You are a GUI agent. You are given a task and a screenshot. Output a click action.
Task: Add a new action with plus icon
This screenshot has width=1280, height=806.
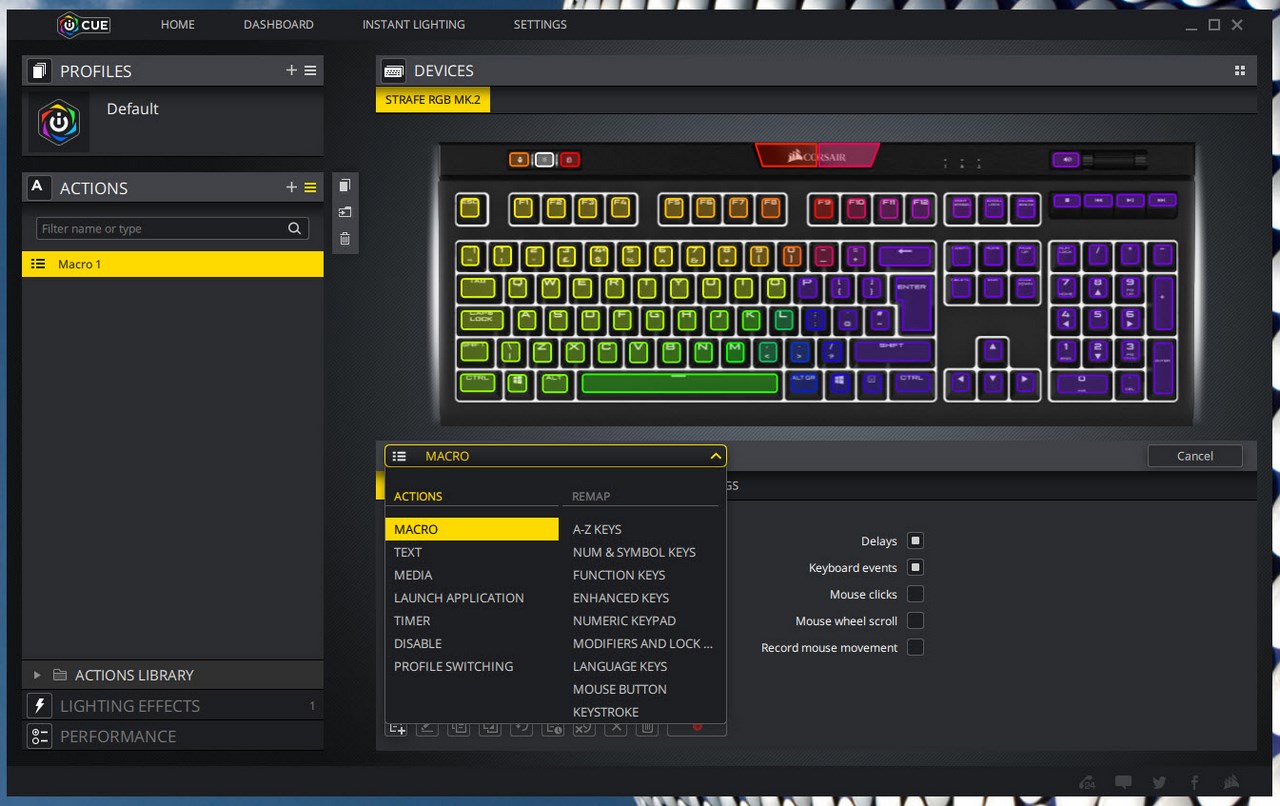tap(291, 188)
